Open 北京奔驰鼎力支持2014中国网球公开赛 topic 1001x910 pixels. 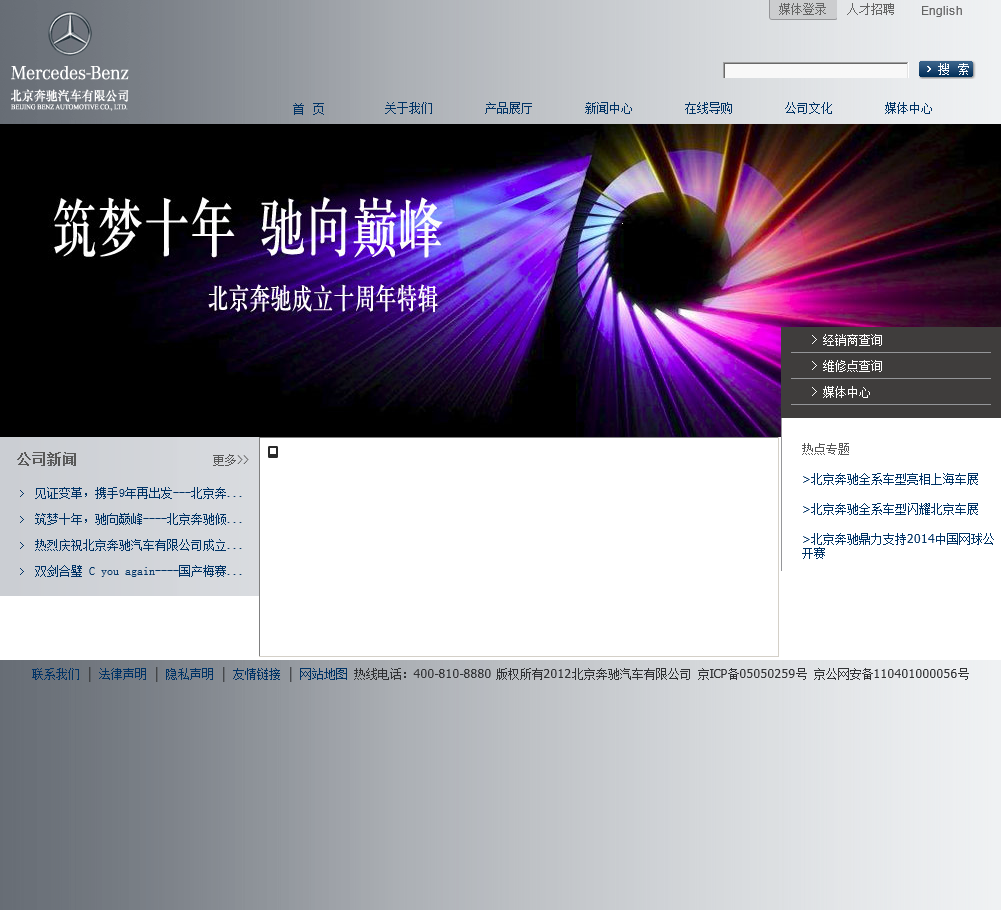898,546
